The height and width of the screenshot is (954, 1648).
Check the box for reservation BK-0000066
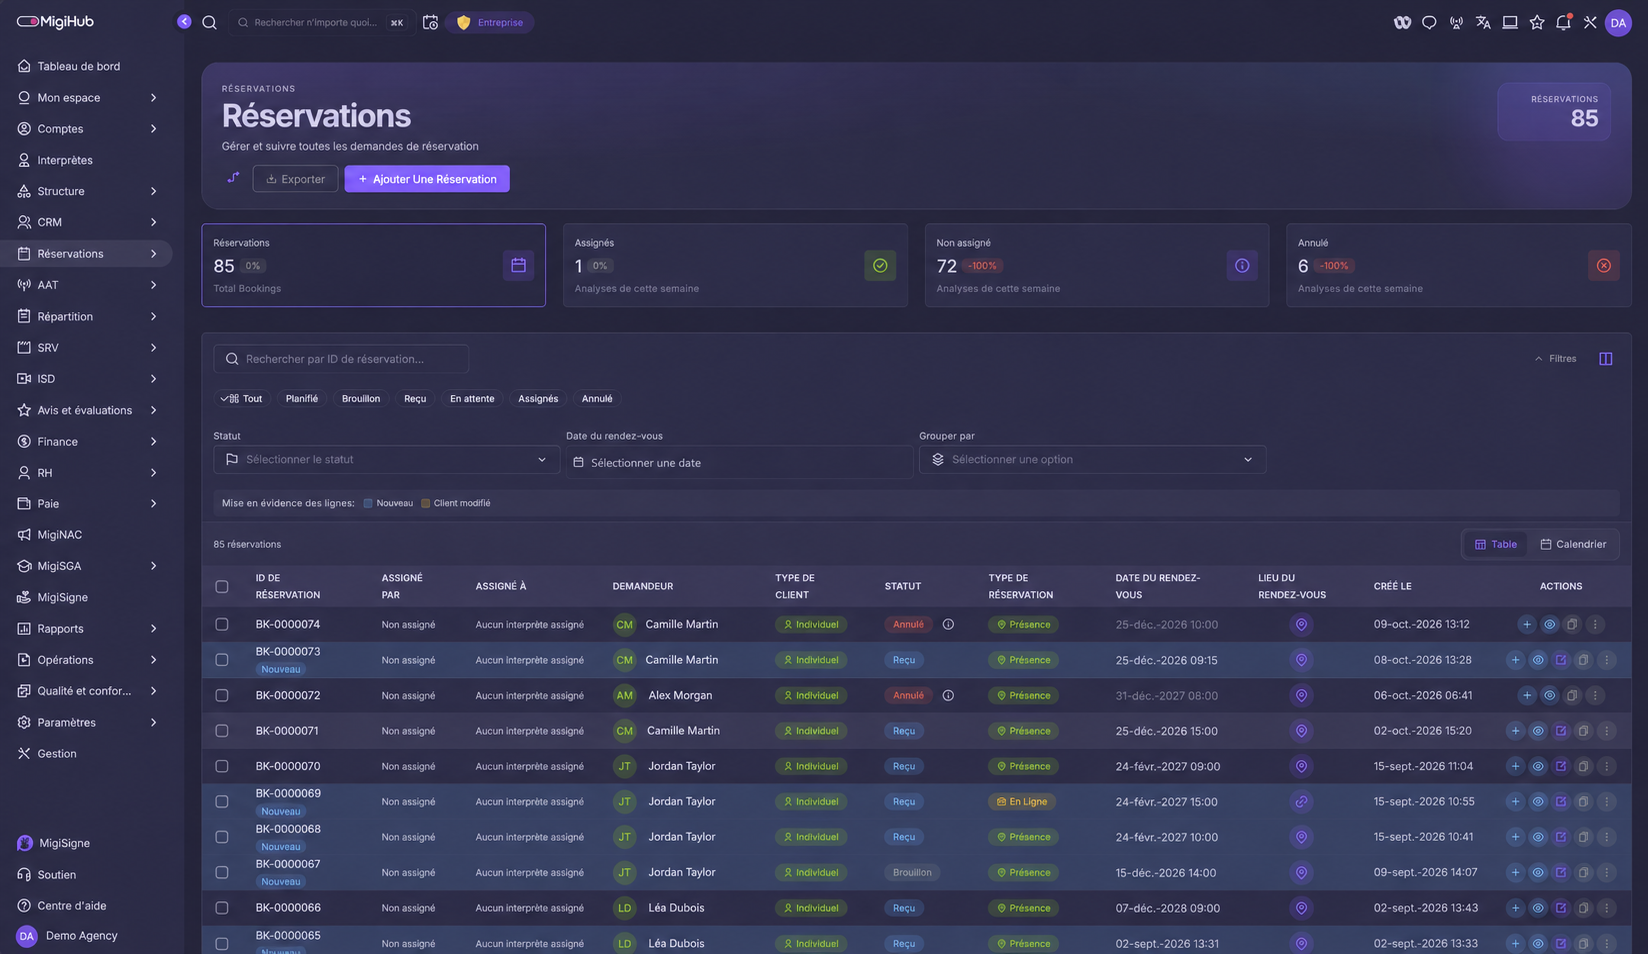click(222, 908)
